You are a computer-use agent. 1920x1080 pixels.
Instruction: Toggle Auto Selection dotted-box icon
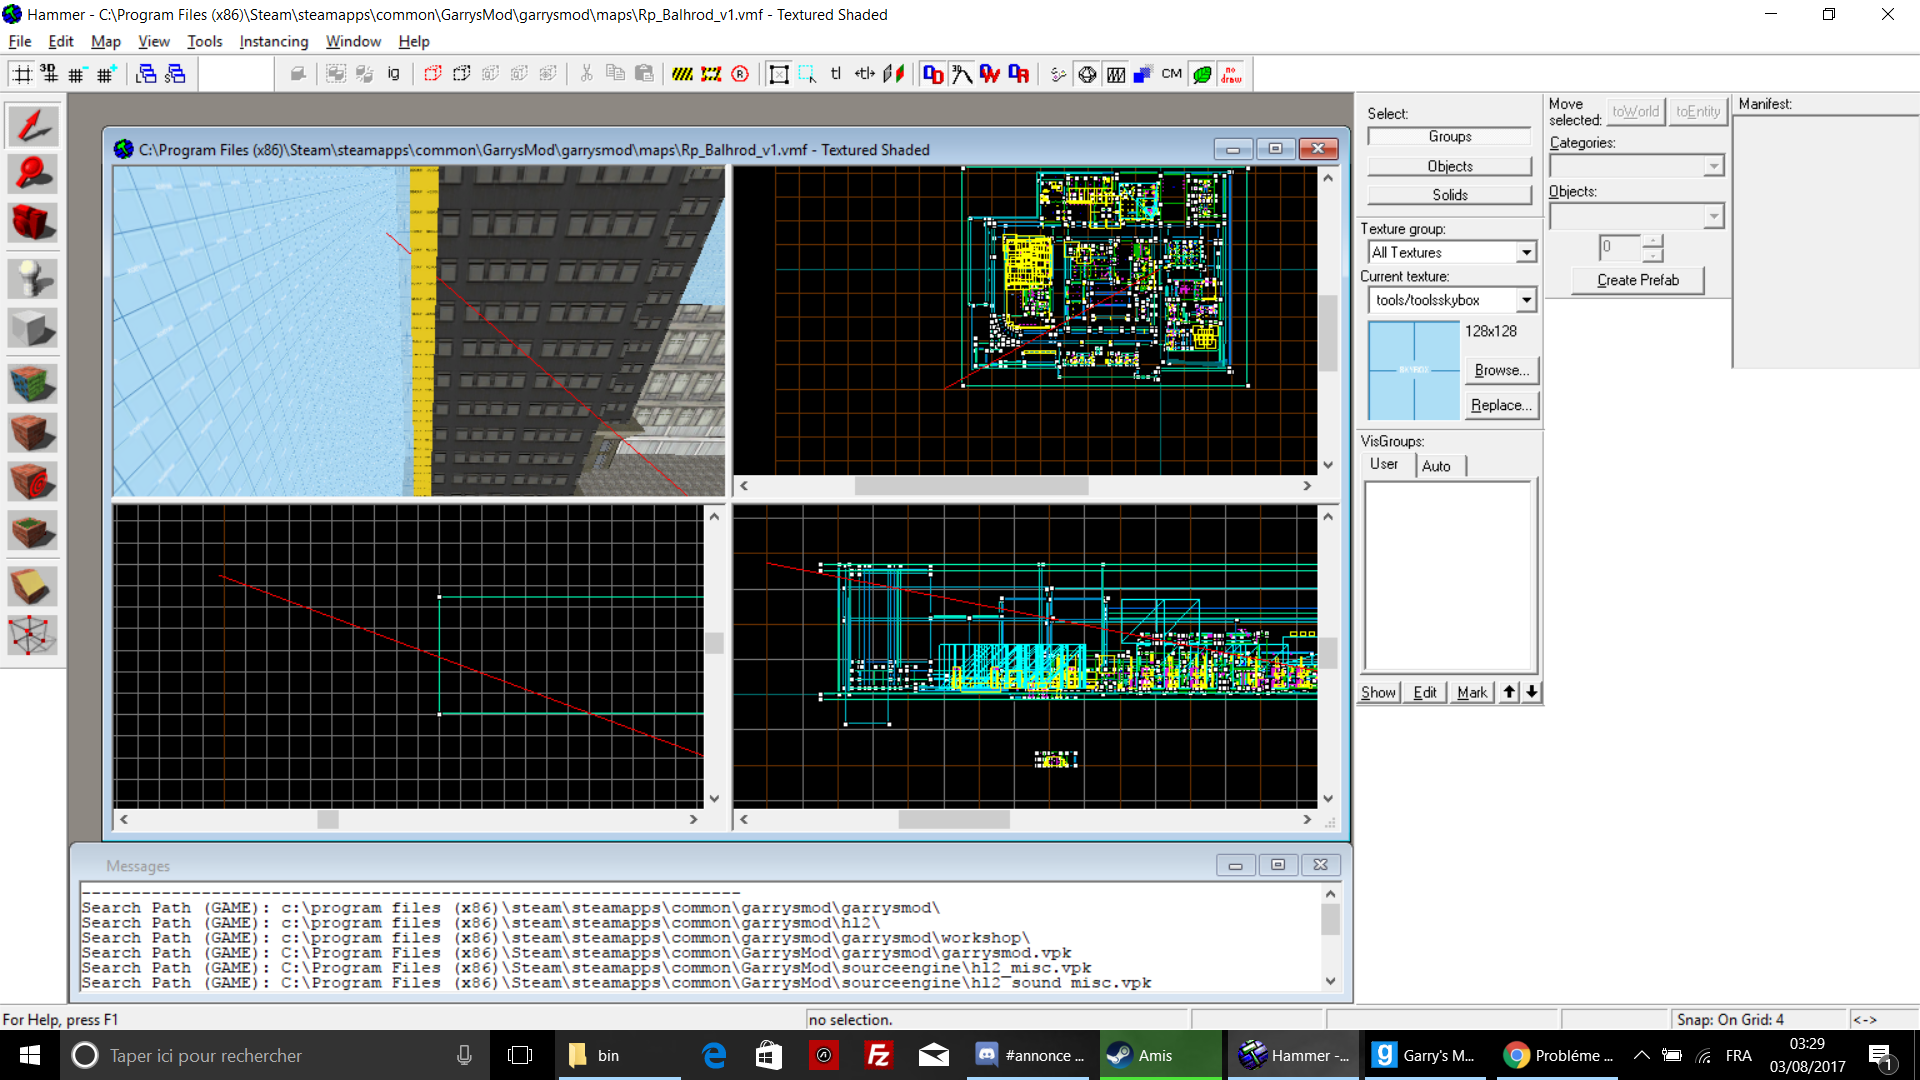(x=807, y=74)
